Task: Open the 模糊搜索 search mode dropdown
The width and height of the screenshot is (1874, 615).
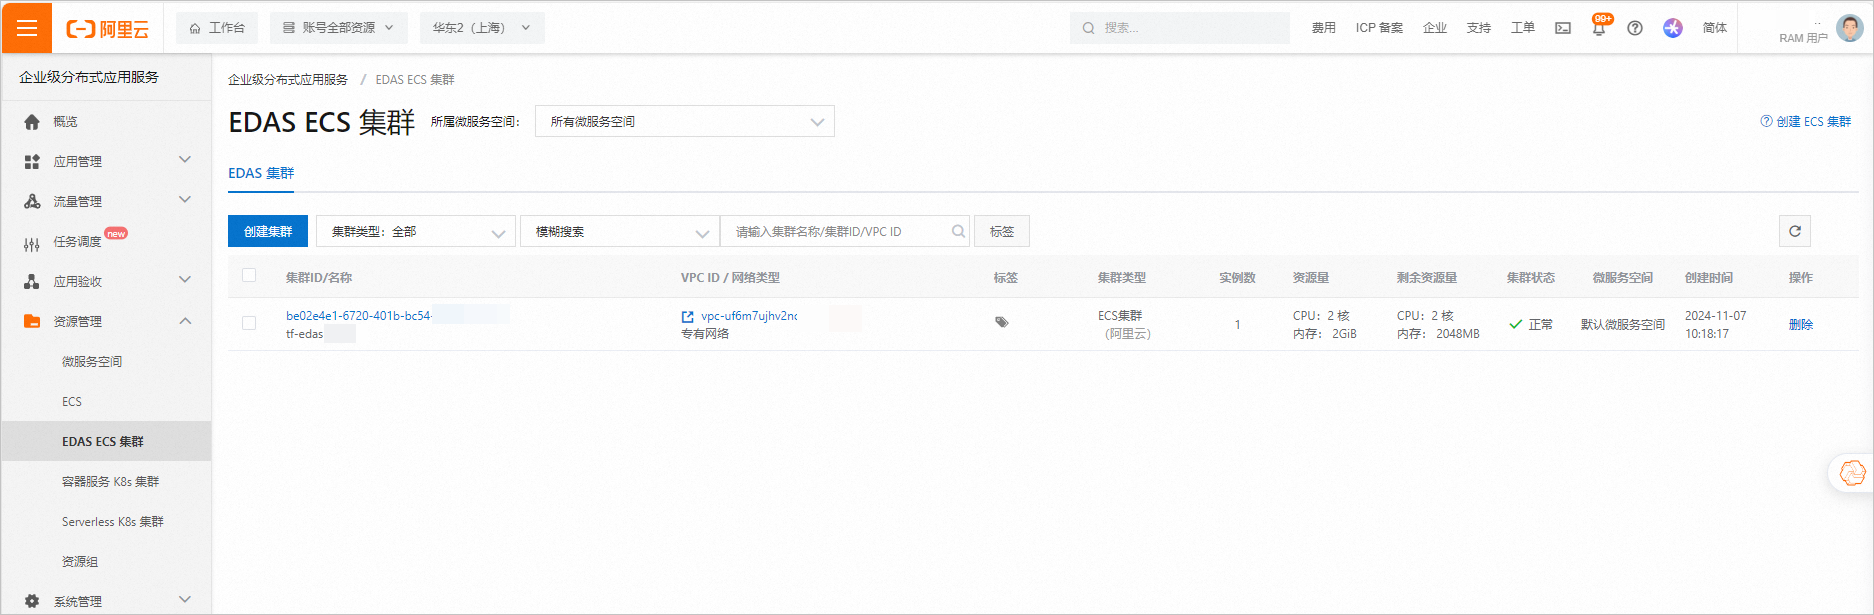Action: click(x=620, y=231)
